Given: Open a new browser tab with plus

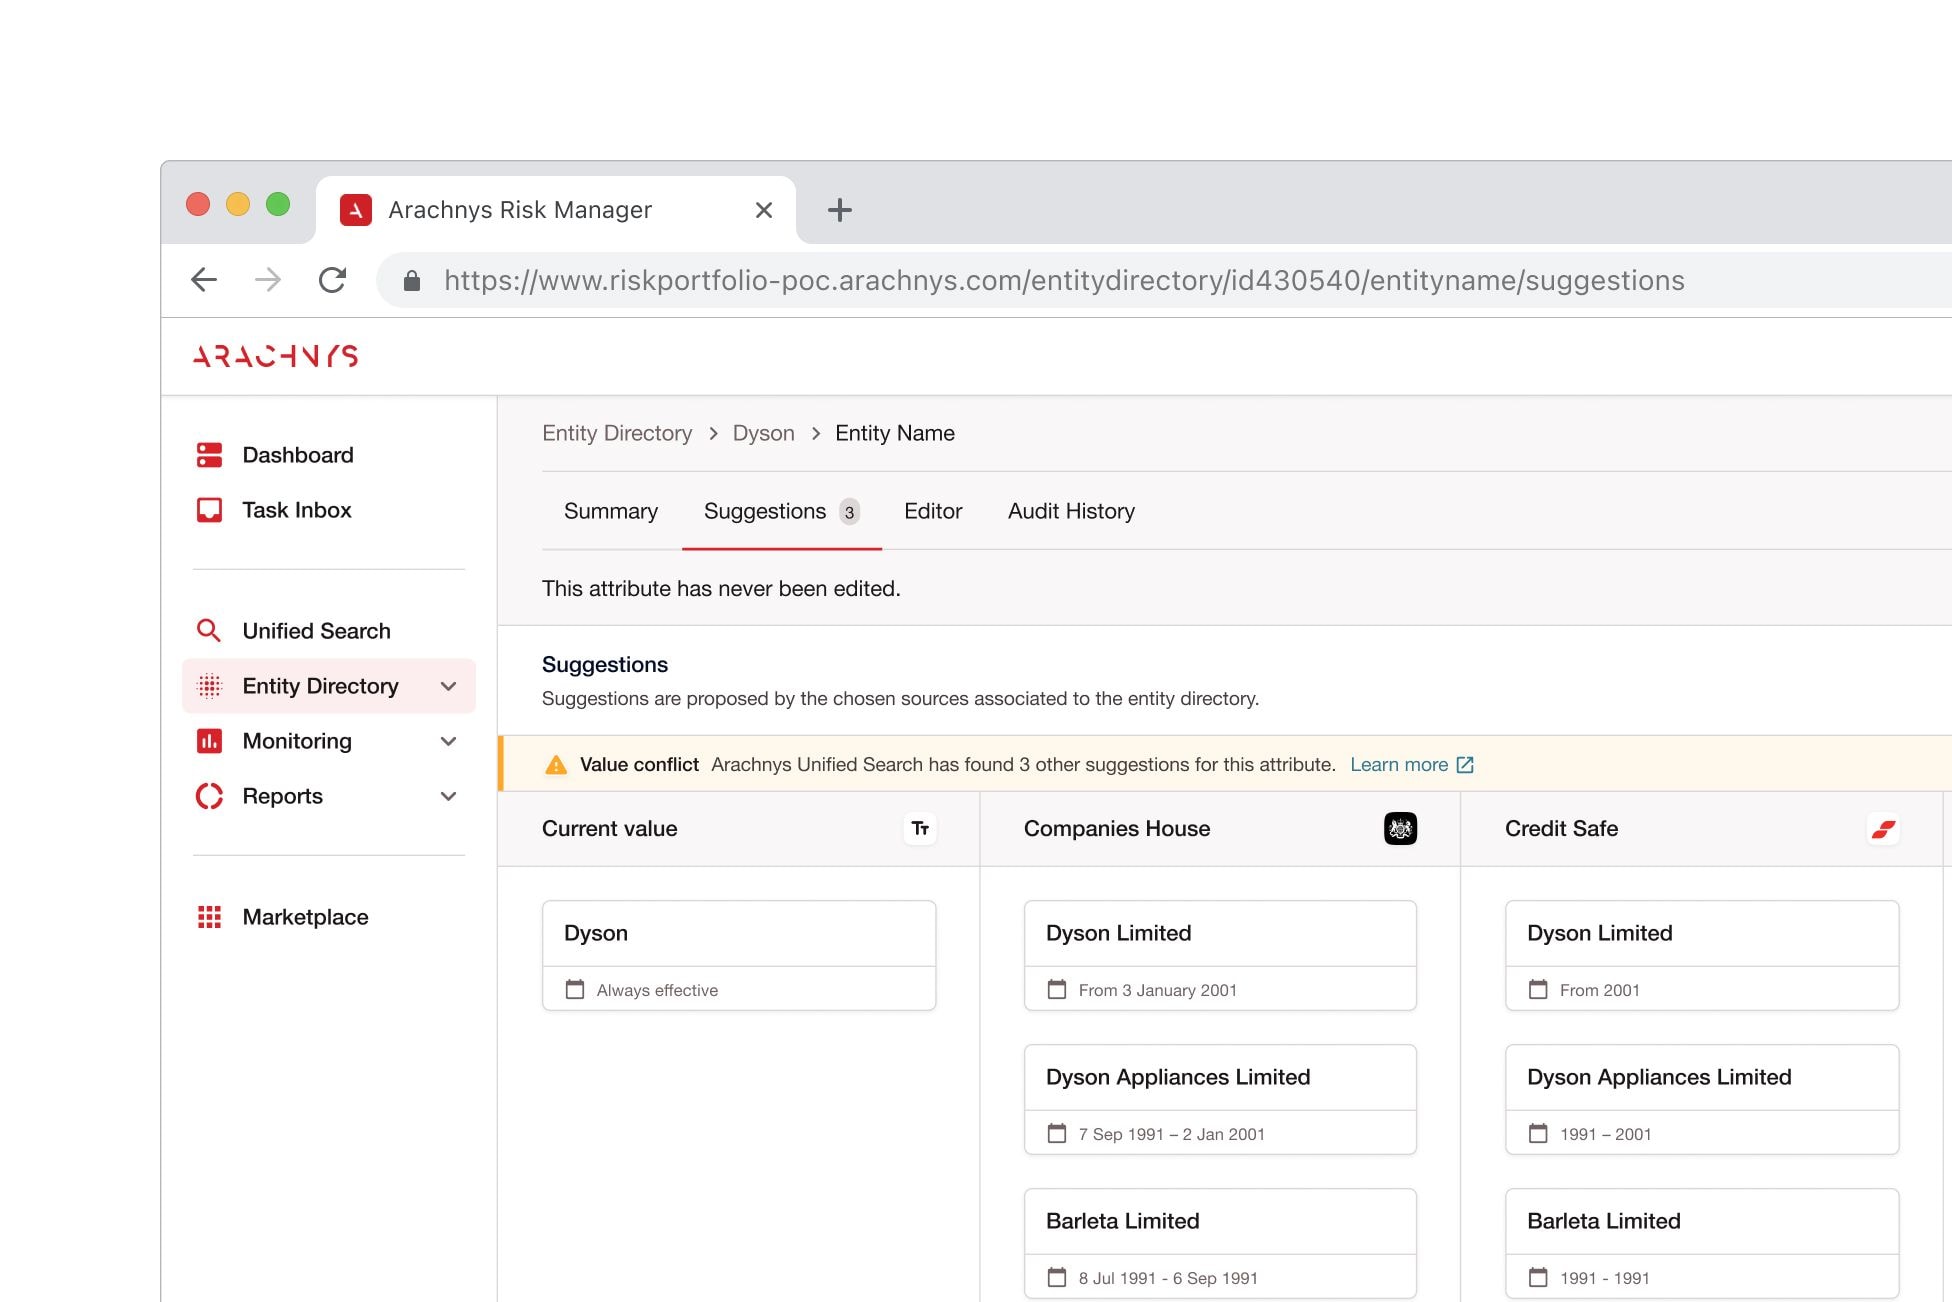Looking at the screenshot, I should click(x=840, y=210).
